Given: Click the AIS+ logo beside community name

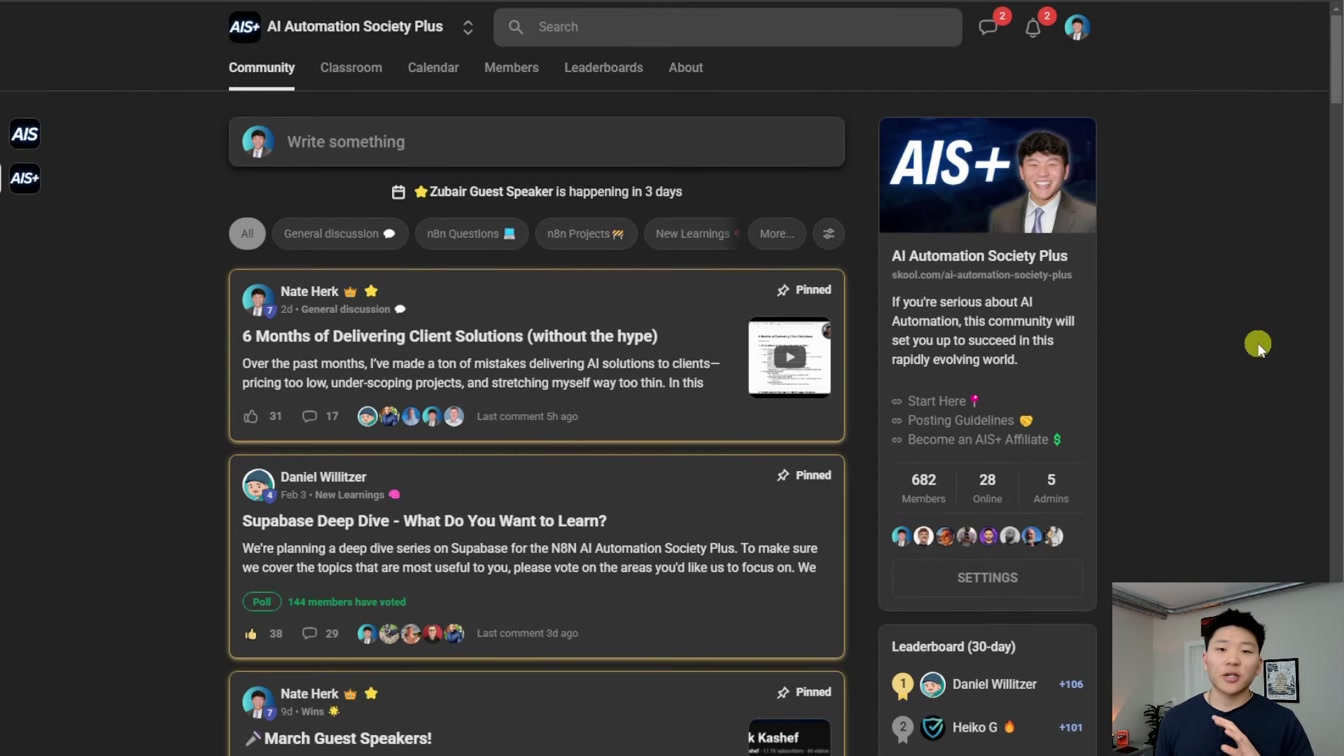Looking at the screenshot, I should coord(244,27).
